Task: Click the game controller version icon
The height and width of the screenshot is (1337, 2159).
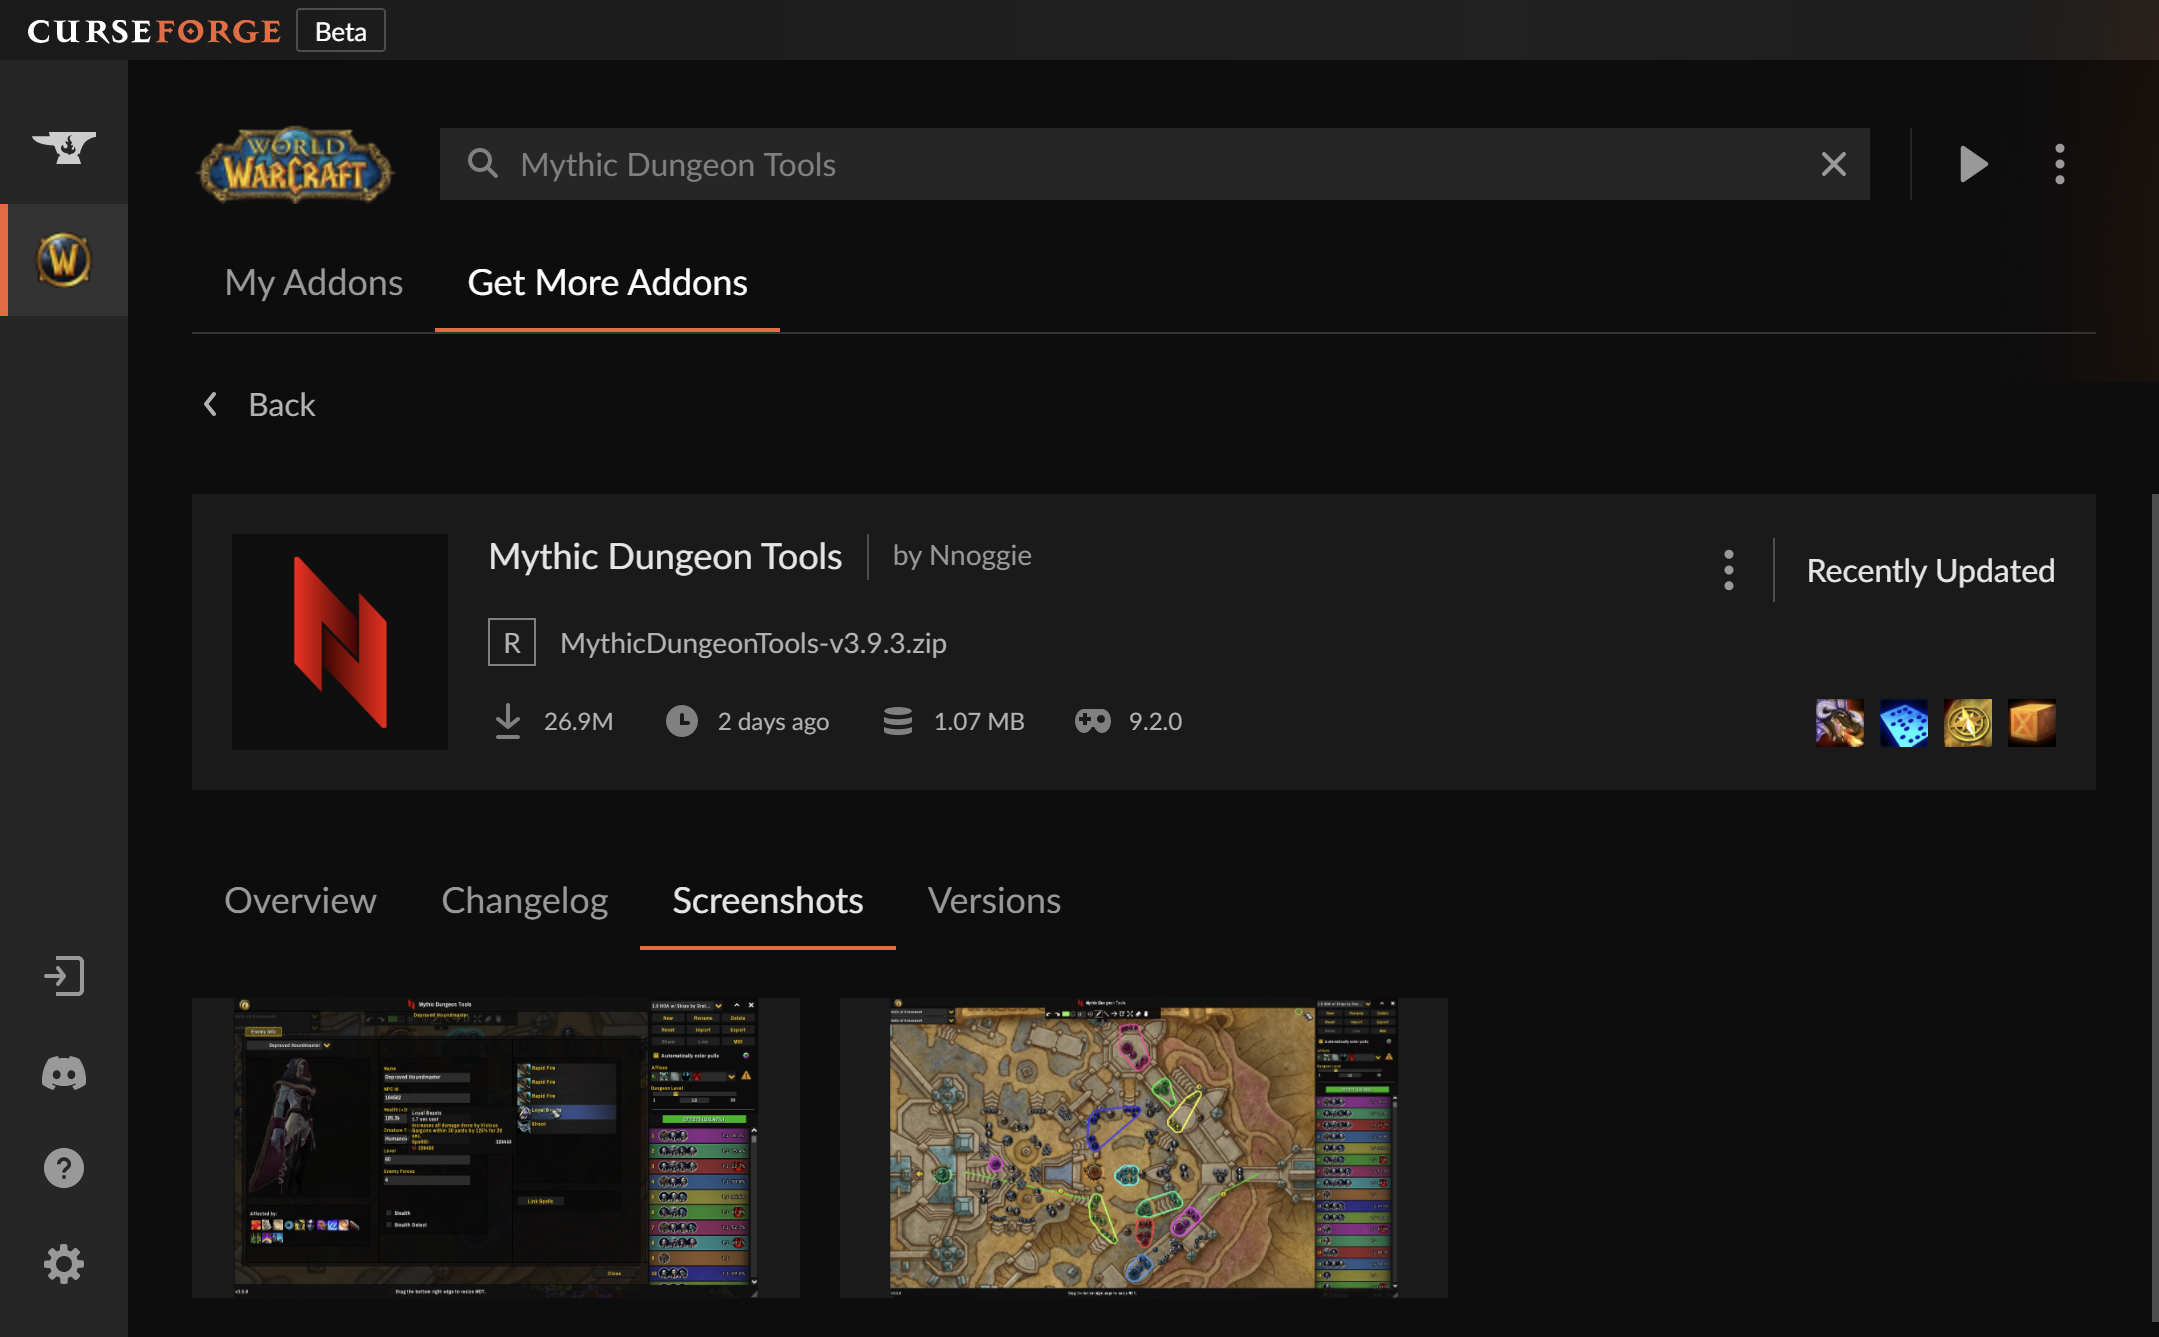Action: [x=1093, y=721]
